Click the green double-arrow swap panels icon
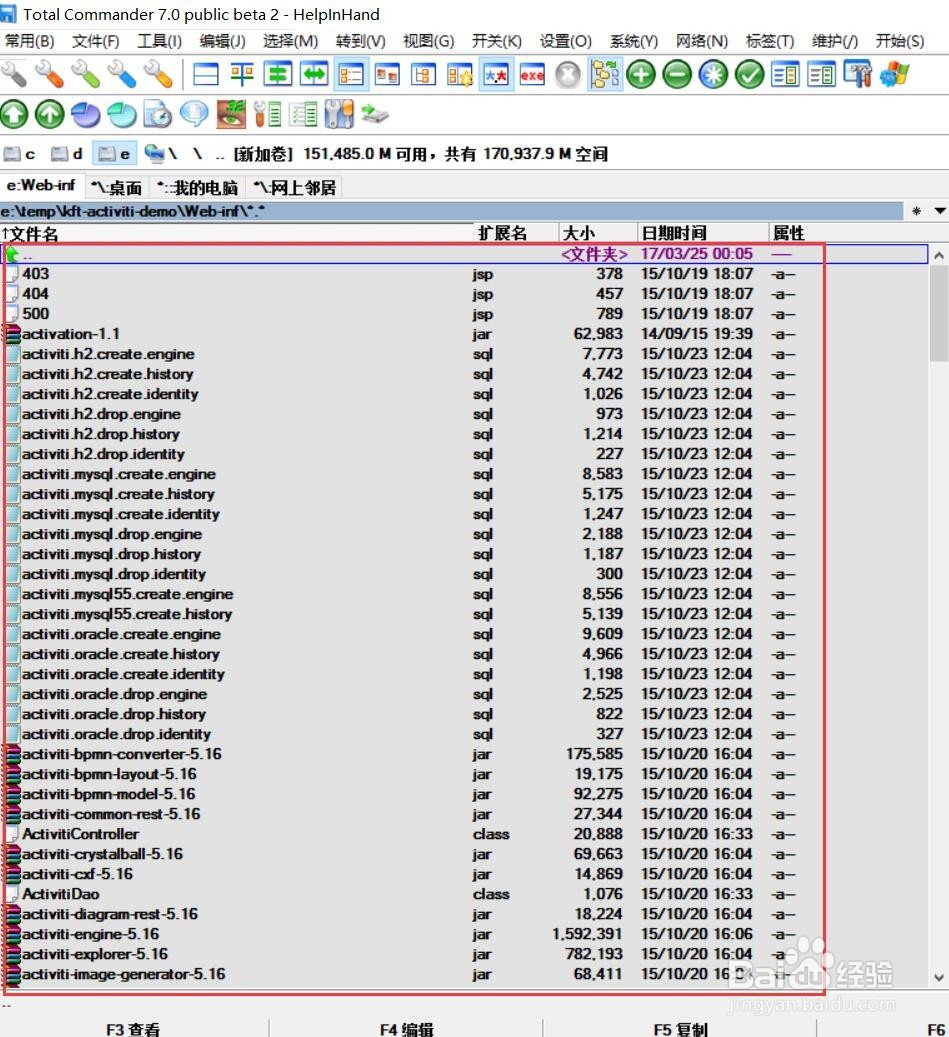Screen dimensions: 949x1037 314,74
